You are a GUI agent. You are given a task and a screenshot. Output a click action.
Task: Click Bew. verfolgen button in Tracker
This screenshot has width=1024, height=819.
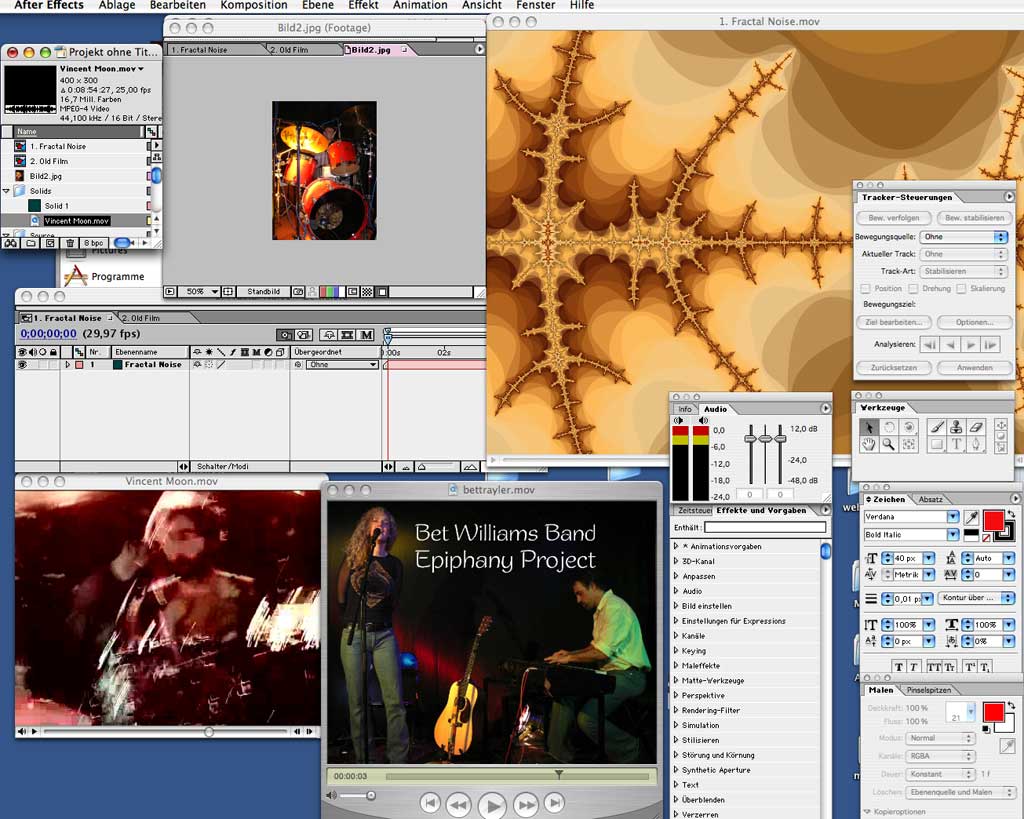pos(893,217)
